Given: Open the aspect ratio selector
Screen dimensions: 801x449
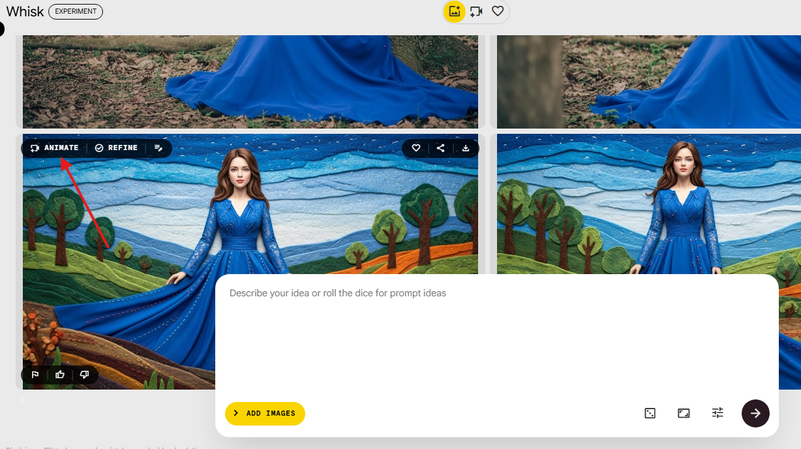Looking at the screenshot, I should 684,413.
